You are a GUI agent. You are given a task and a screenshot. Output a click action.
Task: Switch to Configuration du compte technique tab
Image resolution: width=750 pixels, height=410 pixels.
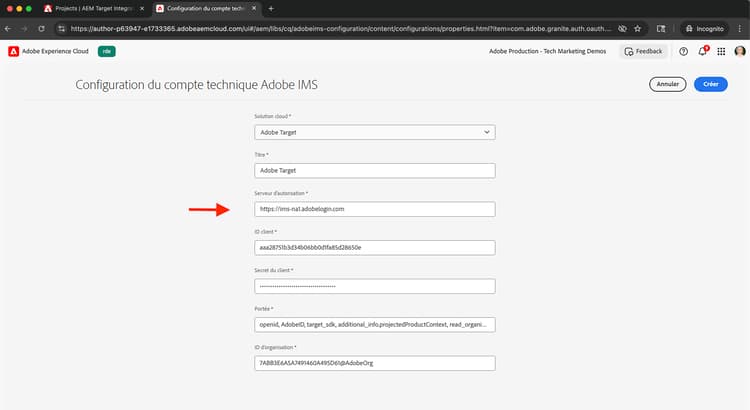(206, 9)
